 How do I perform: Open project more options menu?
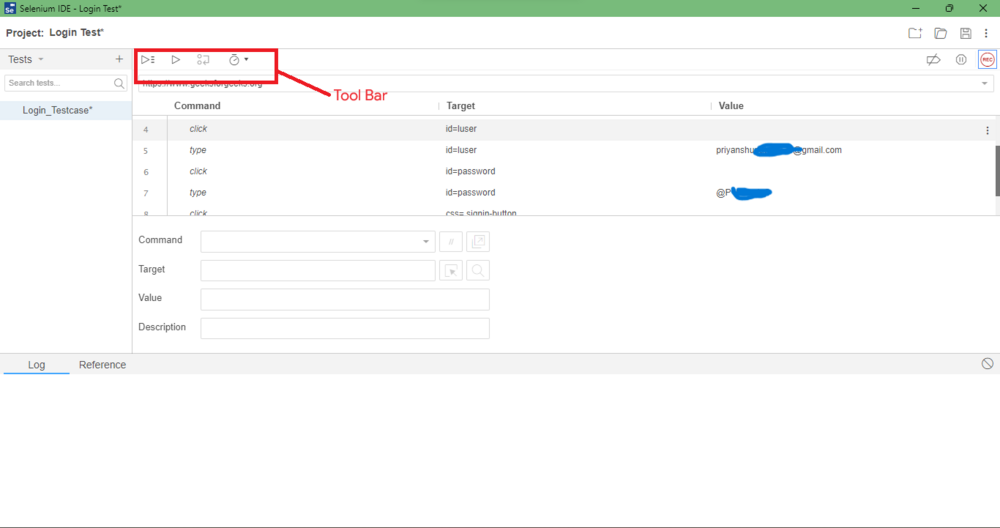(x=986, y=33)
